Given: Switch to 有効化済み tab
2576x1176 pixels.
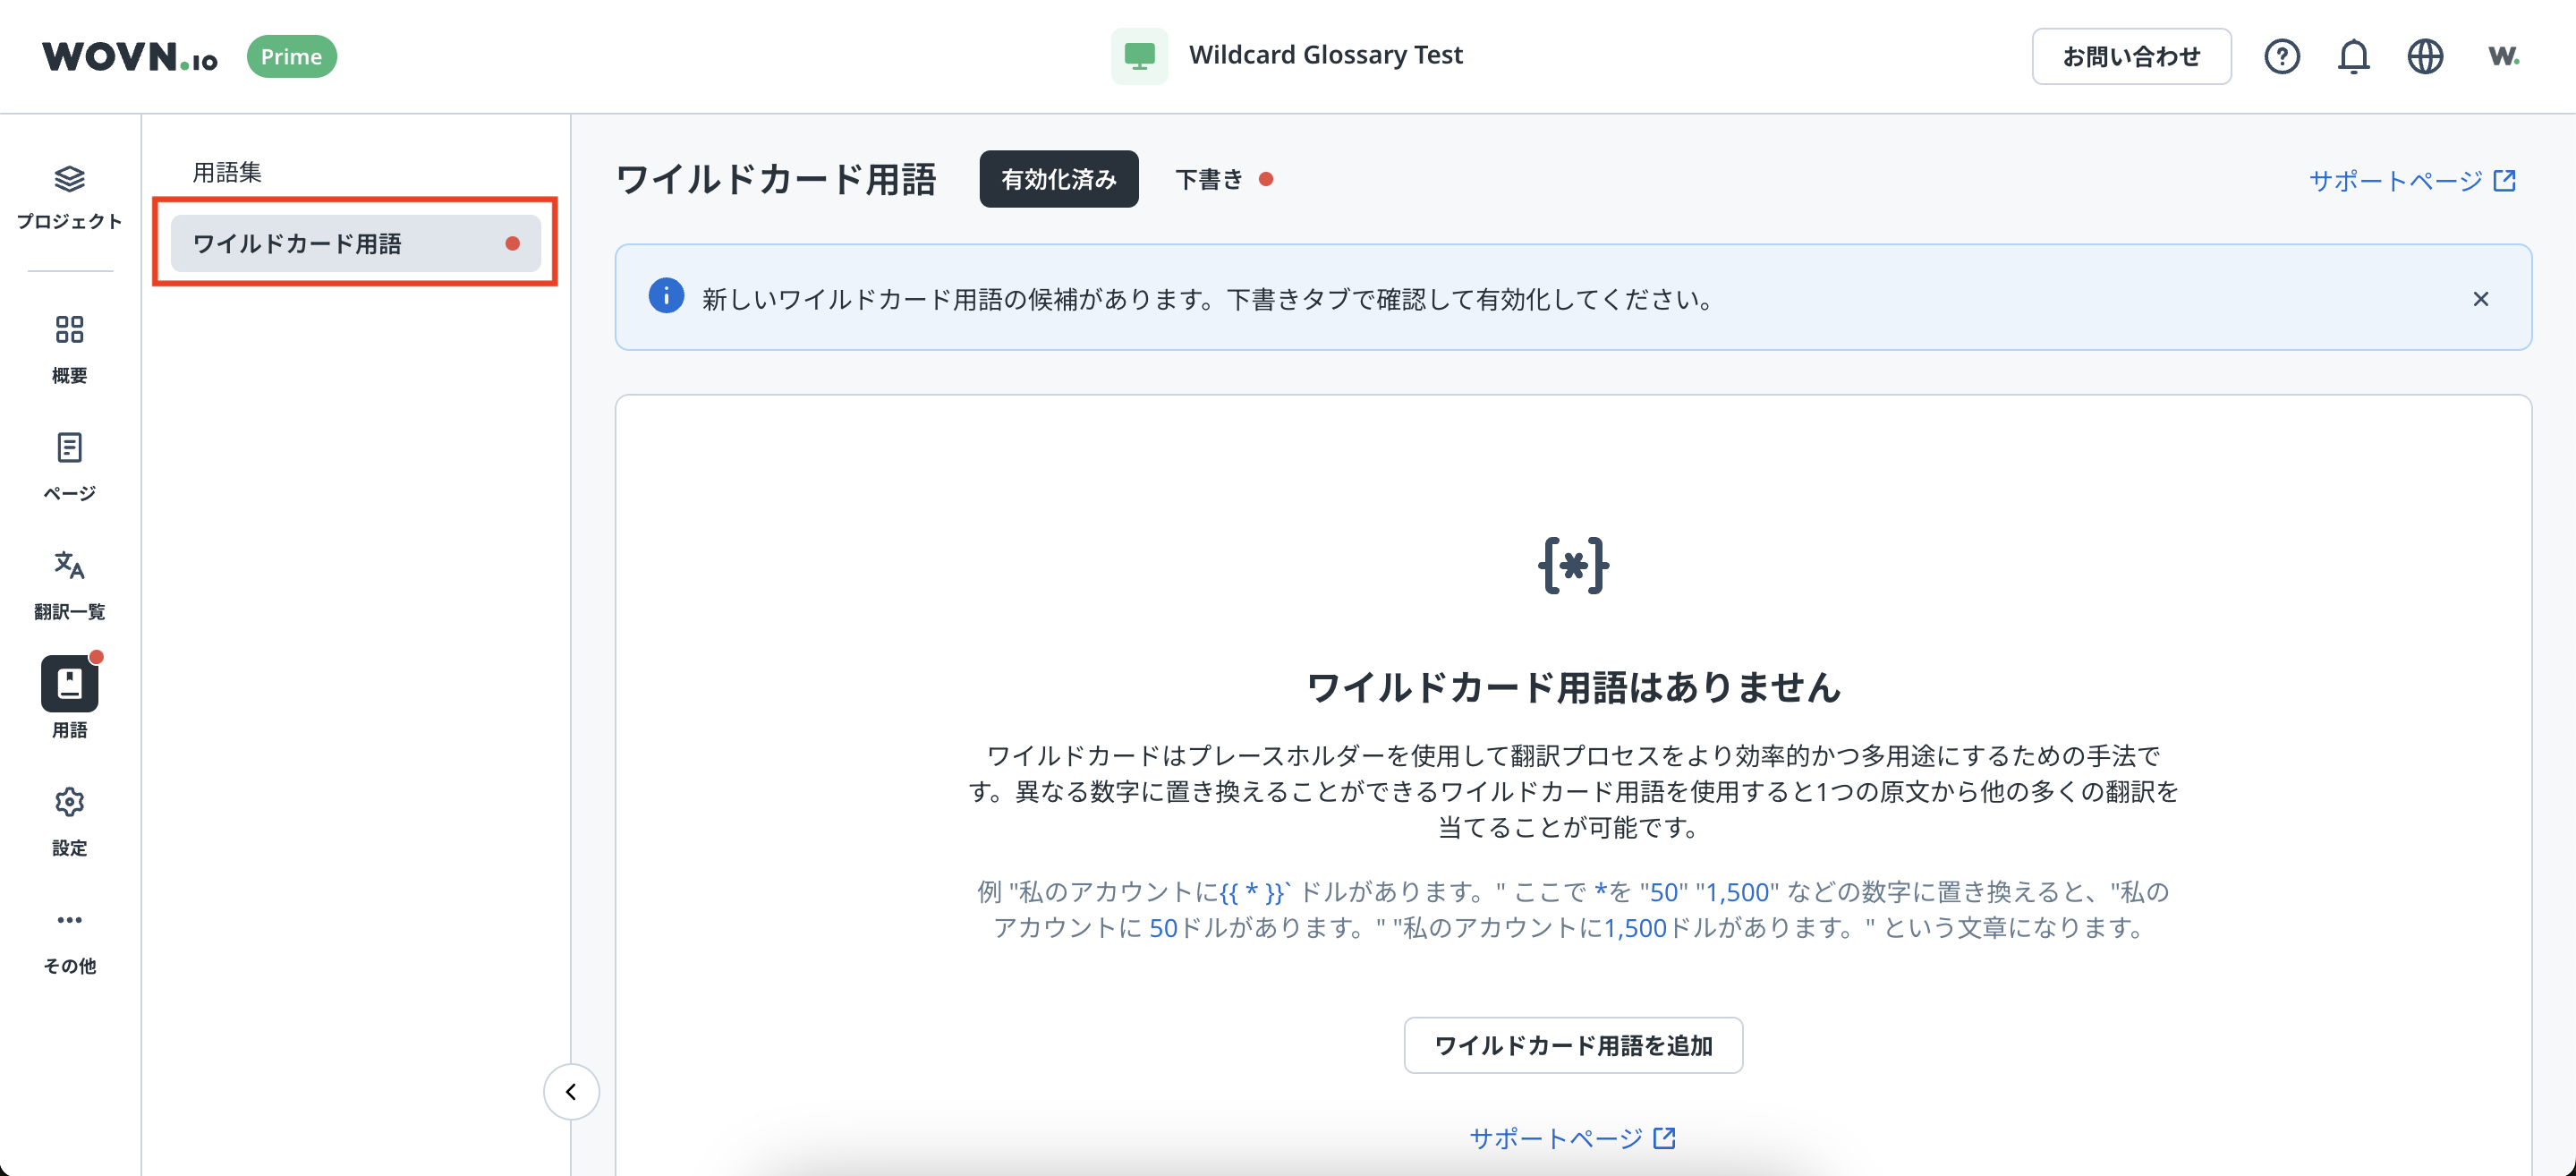Looking at the screenshot, I should 1058,180.
